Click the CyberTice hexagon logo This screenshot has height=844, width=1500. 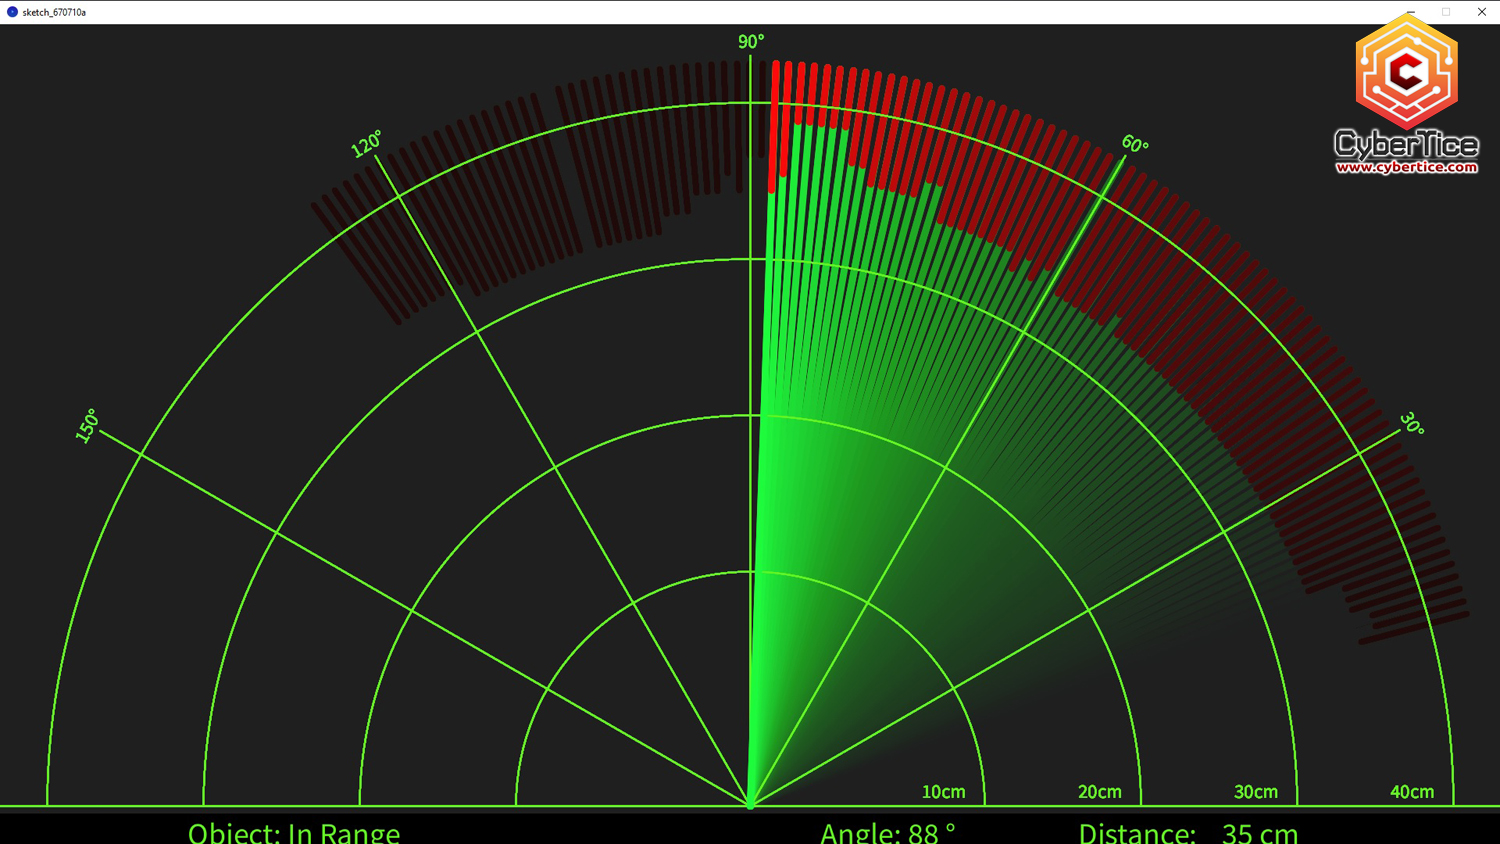pos(1406,72)
